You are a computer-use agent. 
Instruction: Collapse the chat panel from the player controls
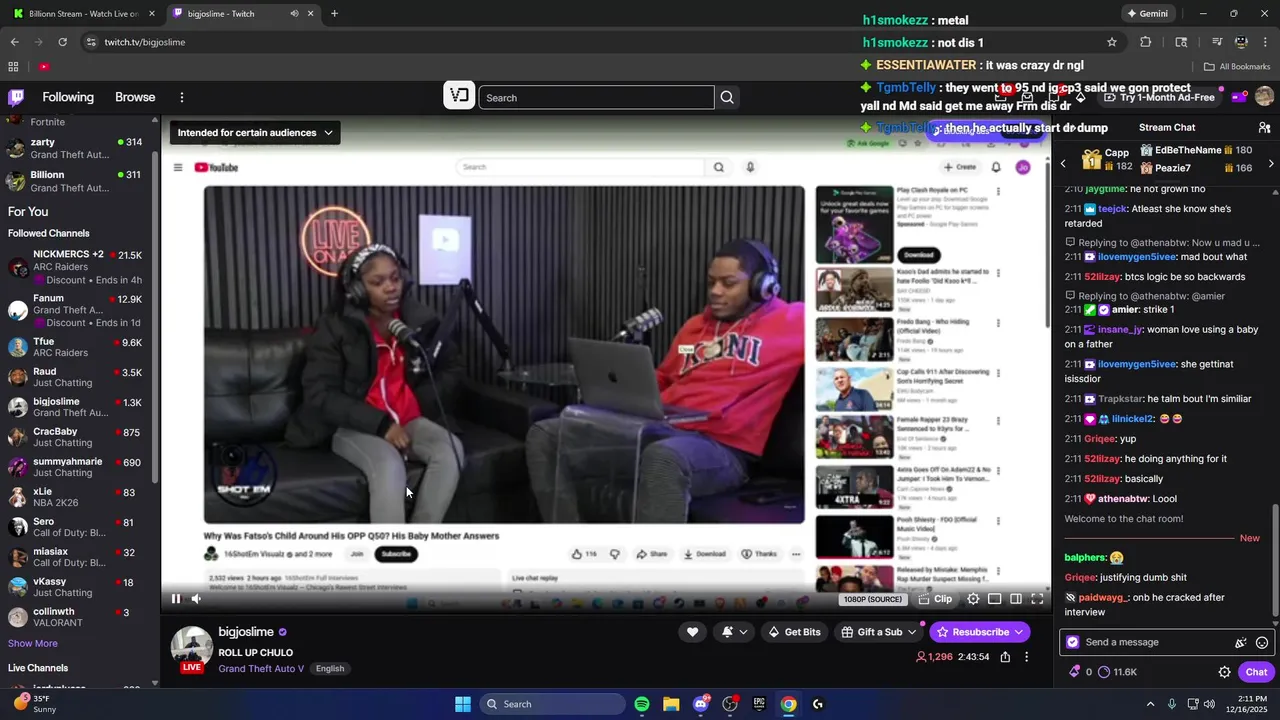coord(1016,599)
